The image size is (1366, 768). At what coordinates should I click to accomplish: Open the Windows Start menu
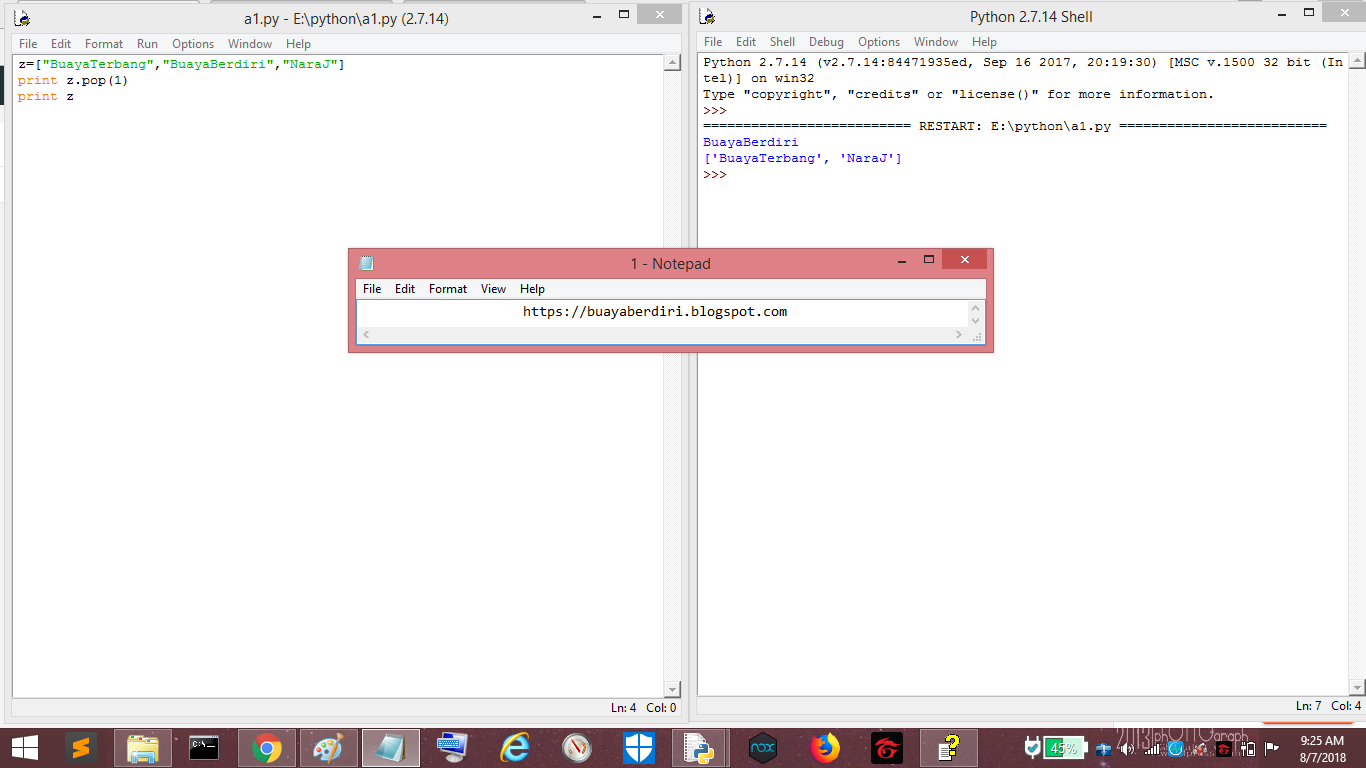click(x=24, y=747)
